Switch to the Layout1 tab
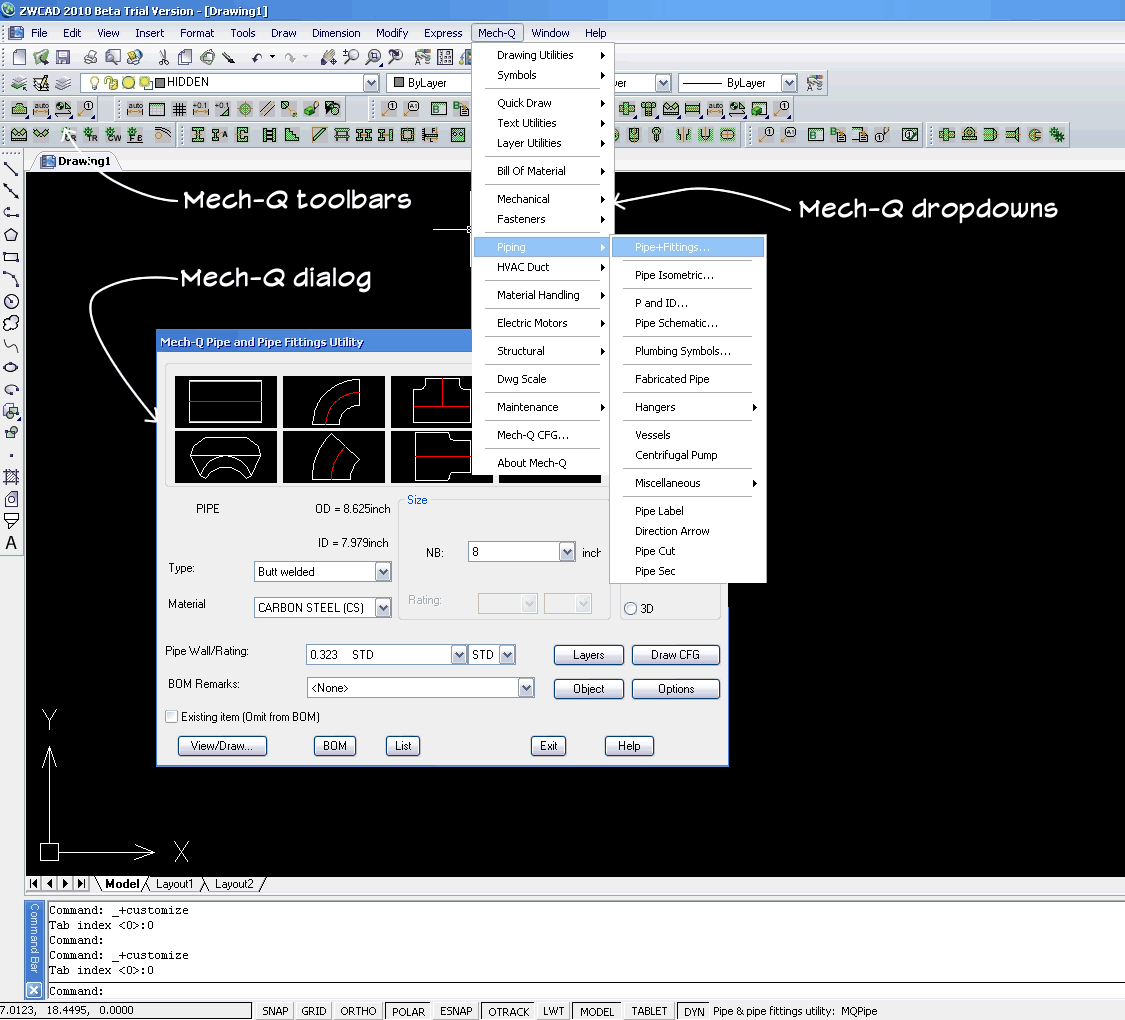The height and width of the screenshot is (1020, 1125). [175, 883]
